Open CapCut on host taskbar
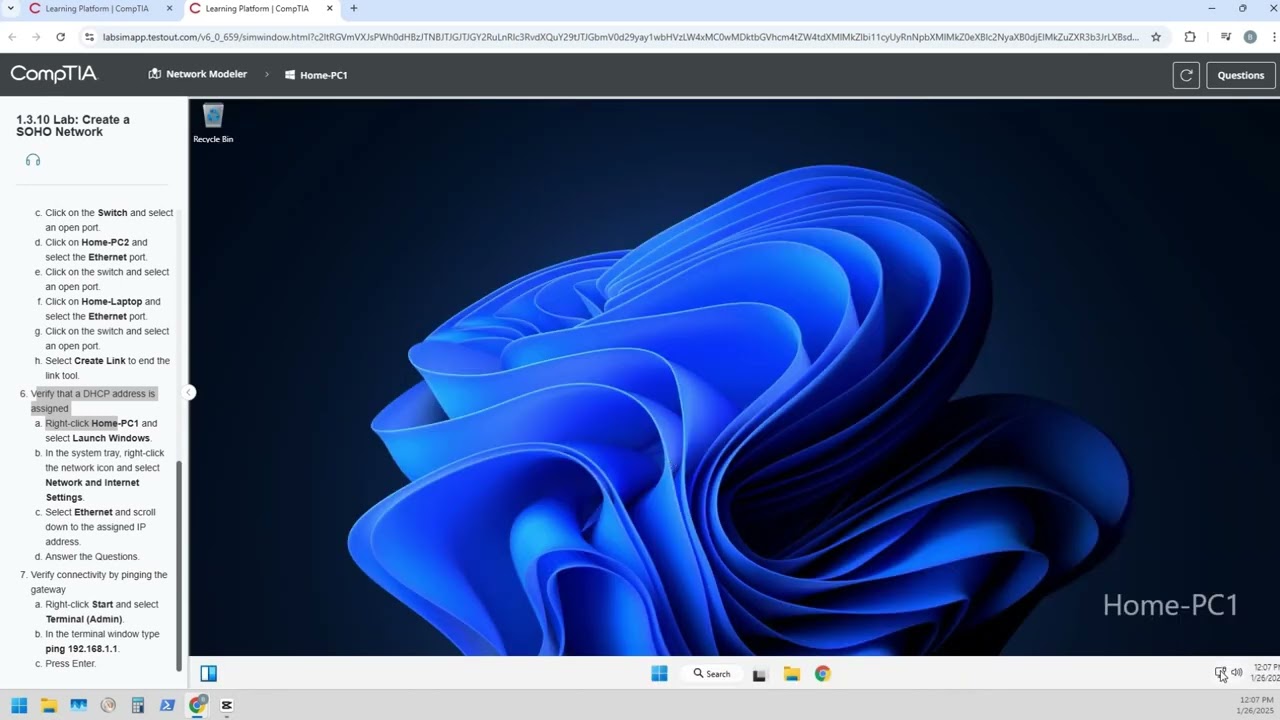Image resolution: width=1280 pixels, height=720 pixels. coord(227,705)
